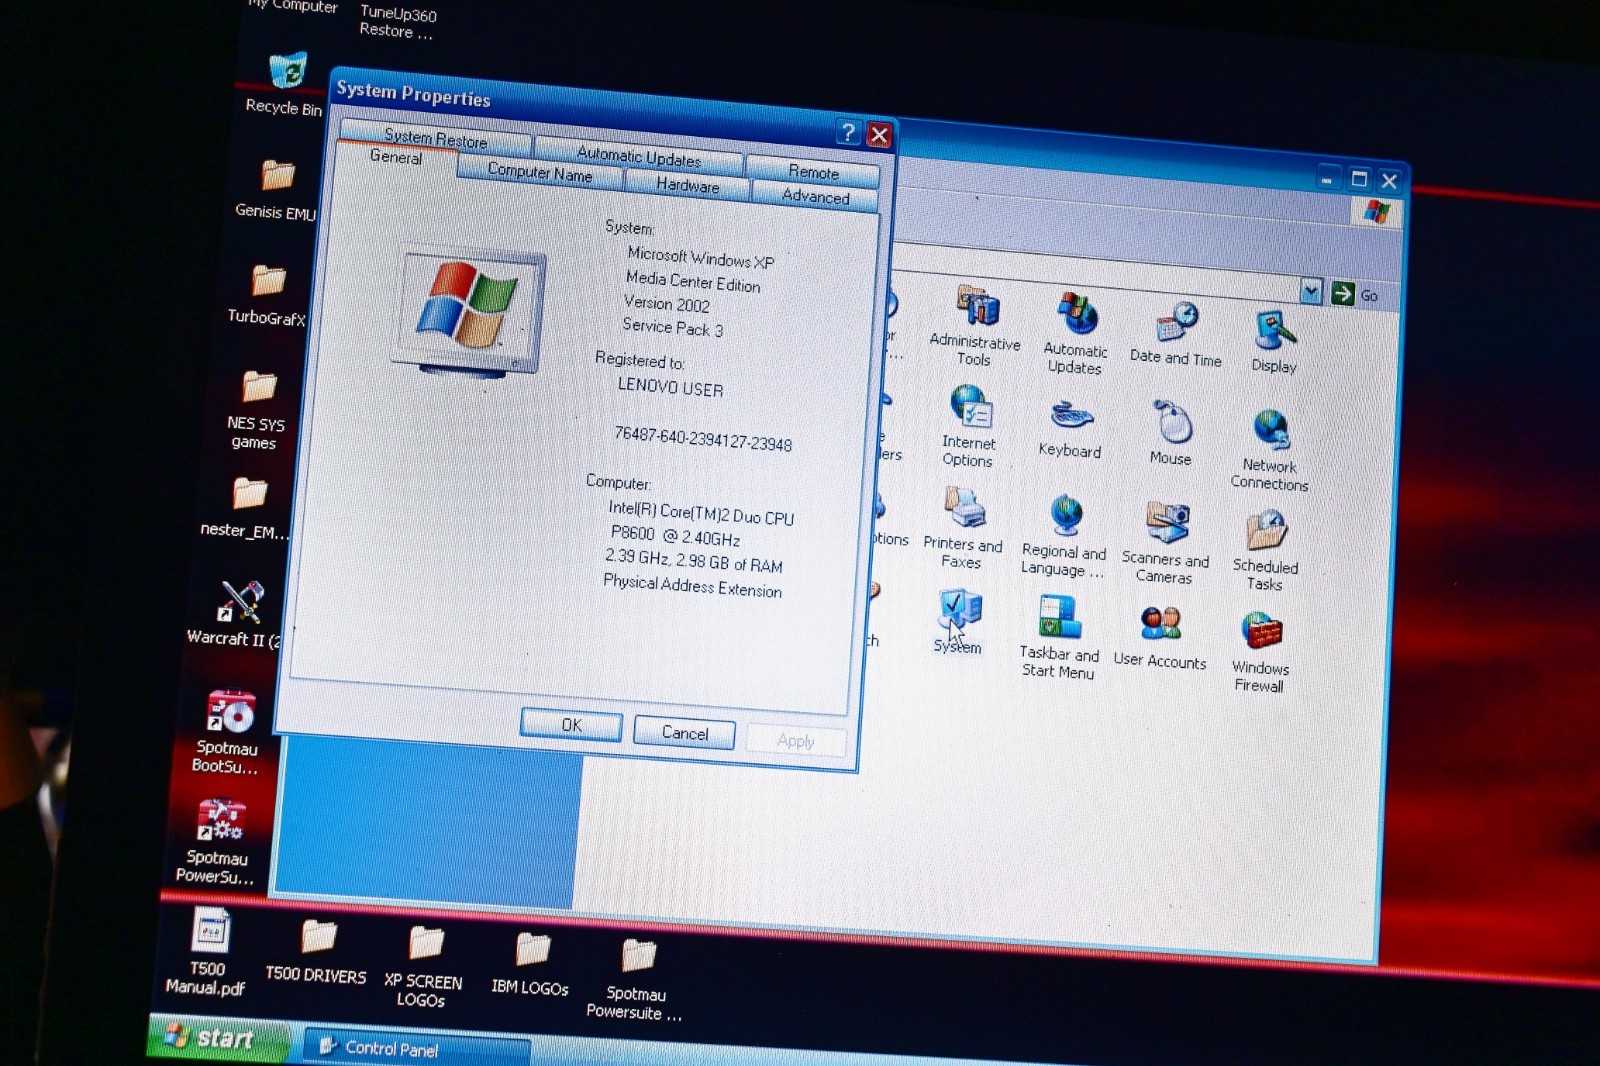
Task: Click the Go button in address bar
Action: click(x=1355, y=295)
